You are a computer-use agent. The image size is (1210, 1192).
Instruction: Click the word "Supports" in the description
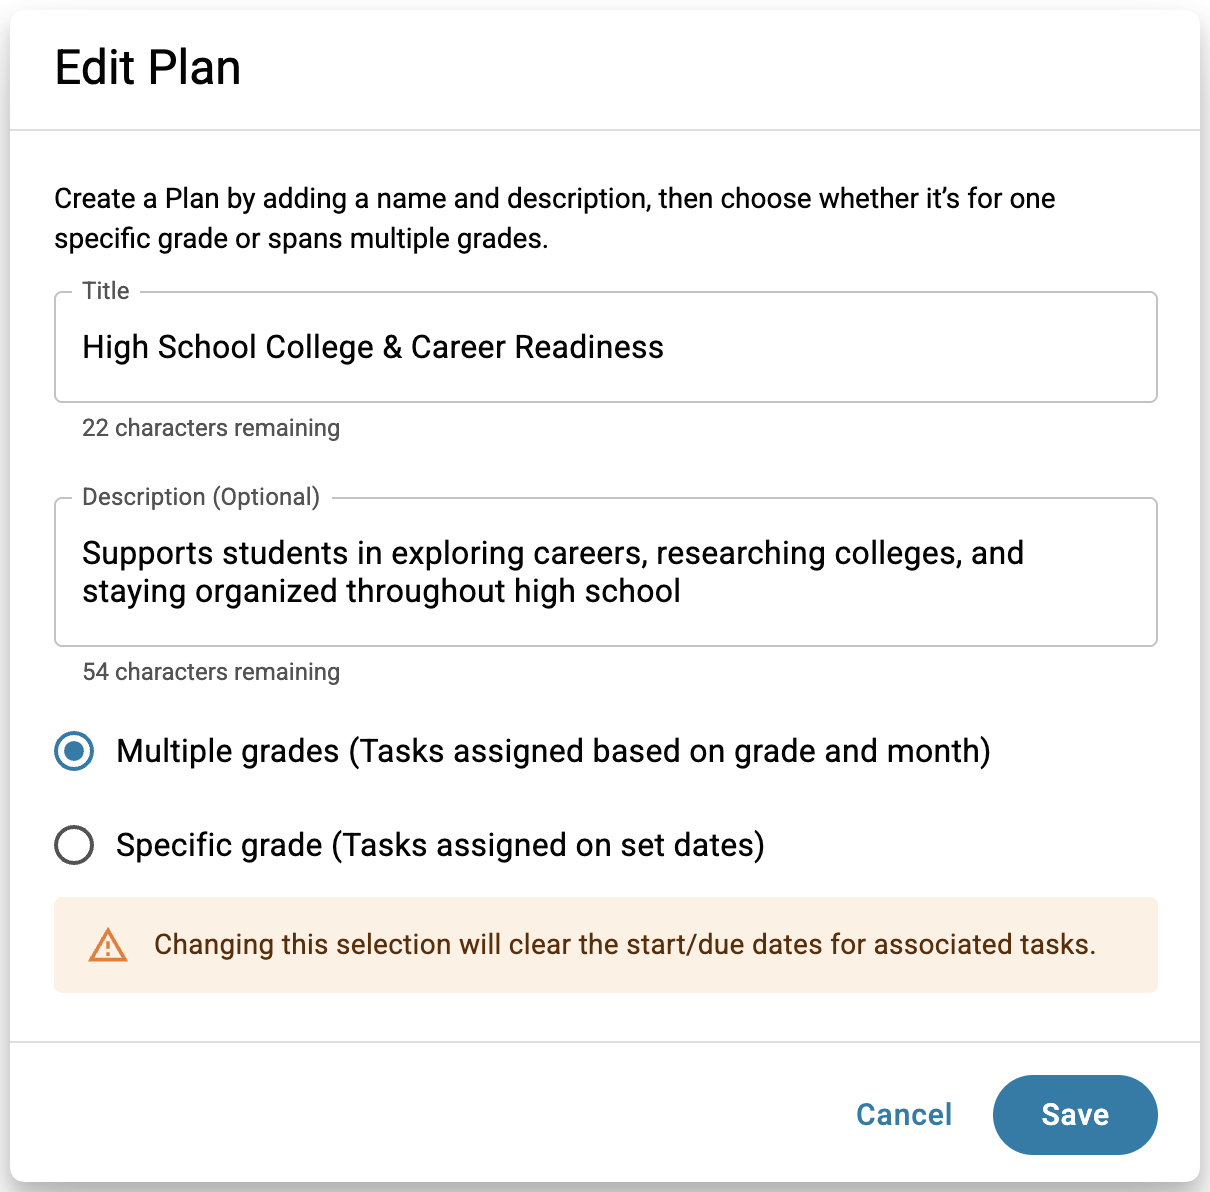147,553
